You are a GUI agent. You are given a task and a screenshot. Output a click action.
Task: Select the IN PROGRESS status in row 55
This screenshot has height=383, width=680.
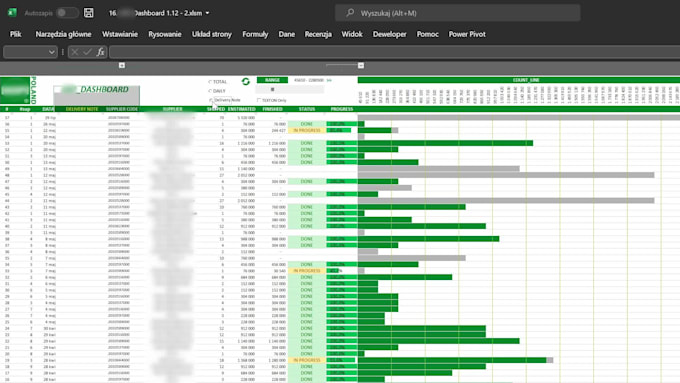tap(307, 130)
